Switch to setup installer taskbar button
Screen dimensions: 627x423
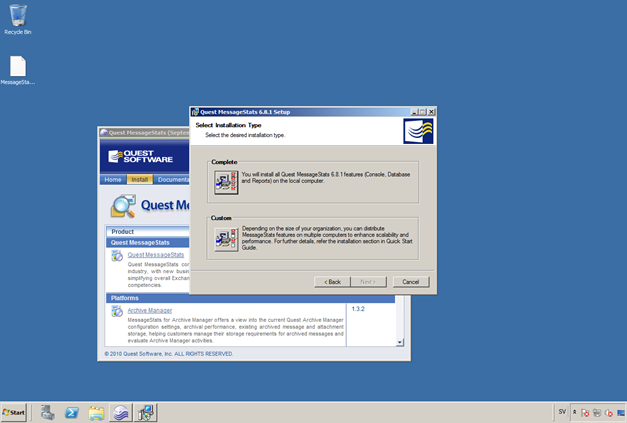(x=146, y=413)
